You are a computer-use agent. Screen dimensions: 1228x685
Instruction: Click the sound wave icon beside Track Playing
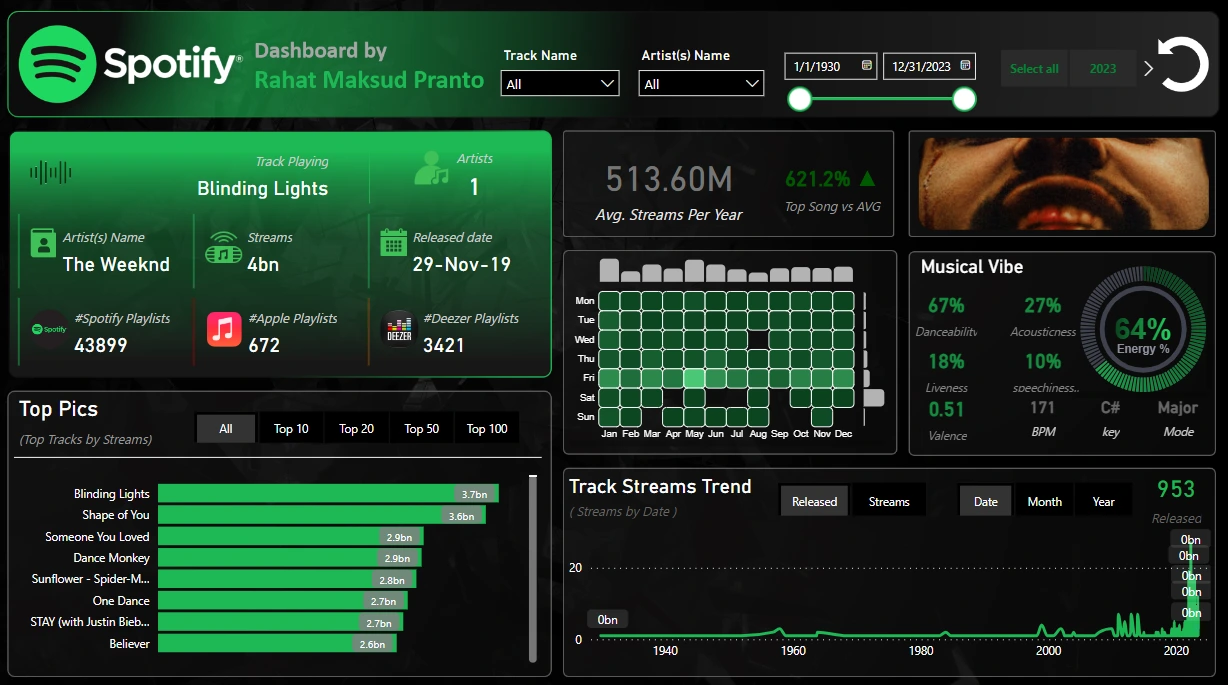(50, 173)
